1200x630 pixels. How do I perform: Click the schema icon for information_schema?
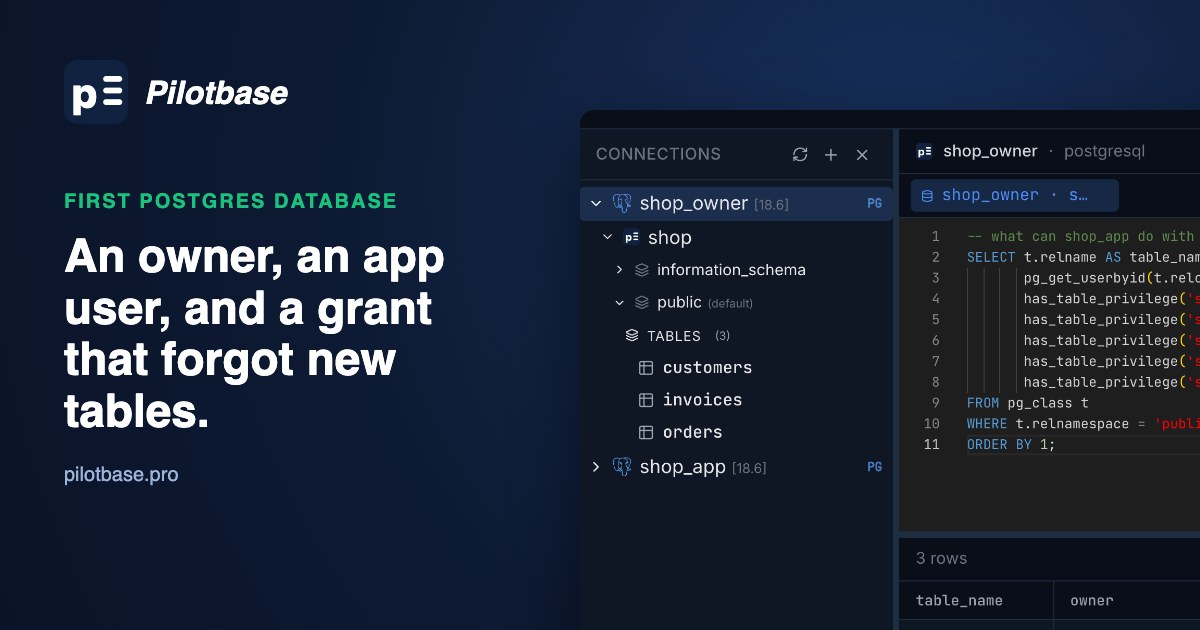[x=642, y=270]
